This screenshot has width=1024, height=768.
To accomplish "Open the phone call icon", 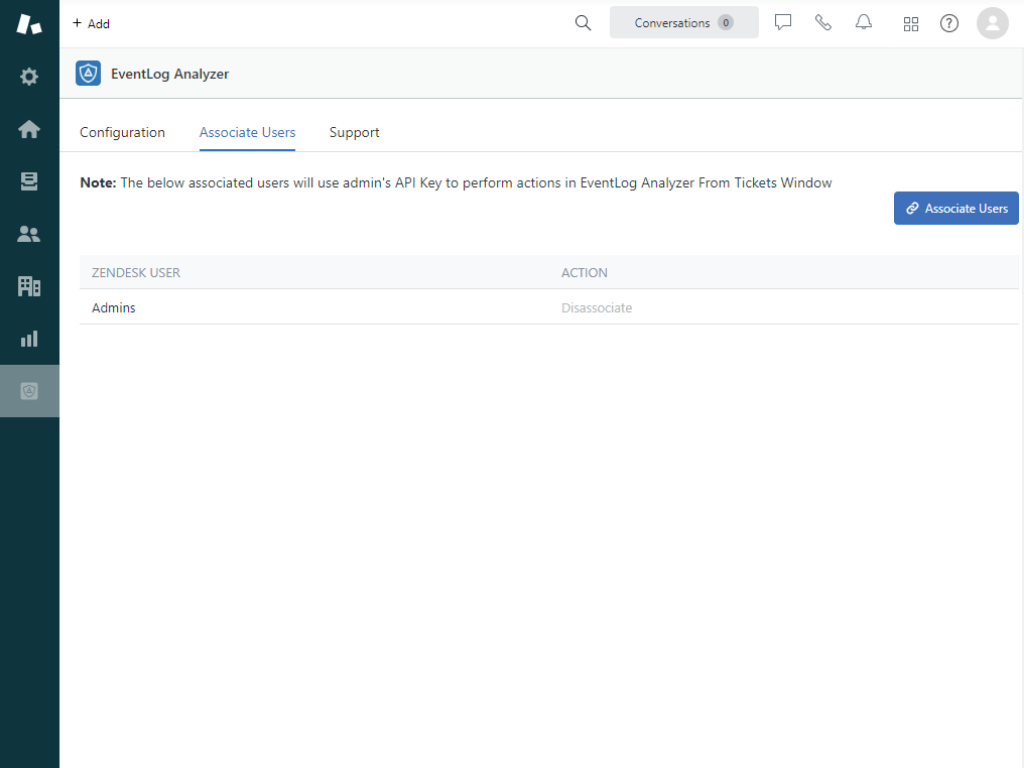I will [x=823, y=23].
